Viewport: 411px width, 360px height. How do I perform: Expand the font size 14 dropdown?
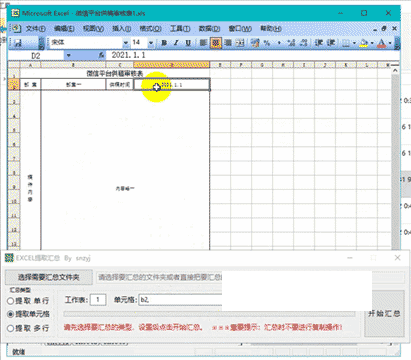point(151,43)
